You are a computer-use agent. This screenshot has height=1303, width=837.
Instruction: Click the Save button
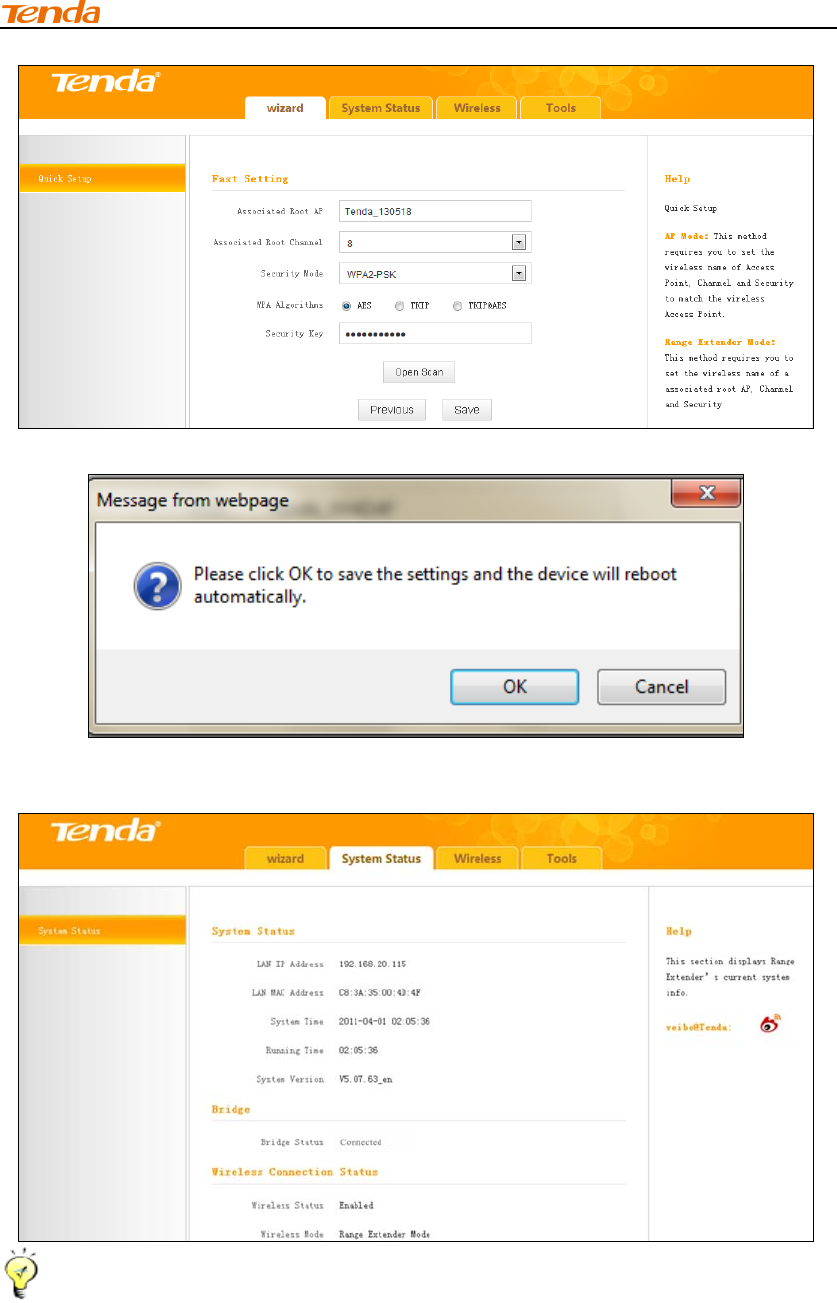[467, 410]
